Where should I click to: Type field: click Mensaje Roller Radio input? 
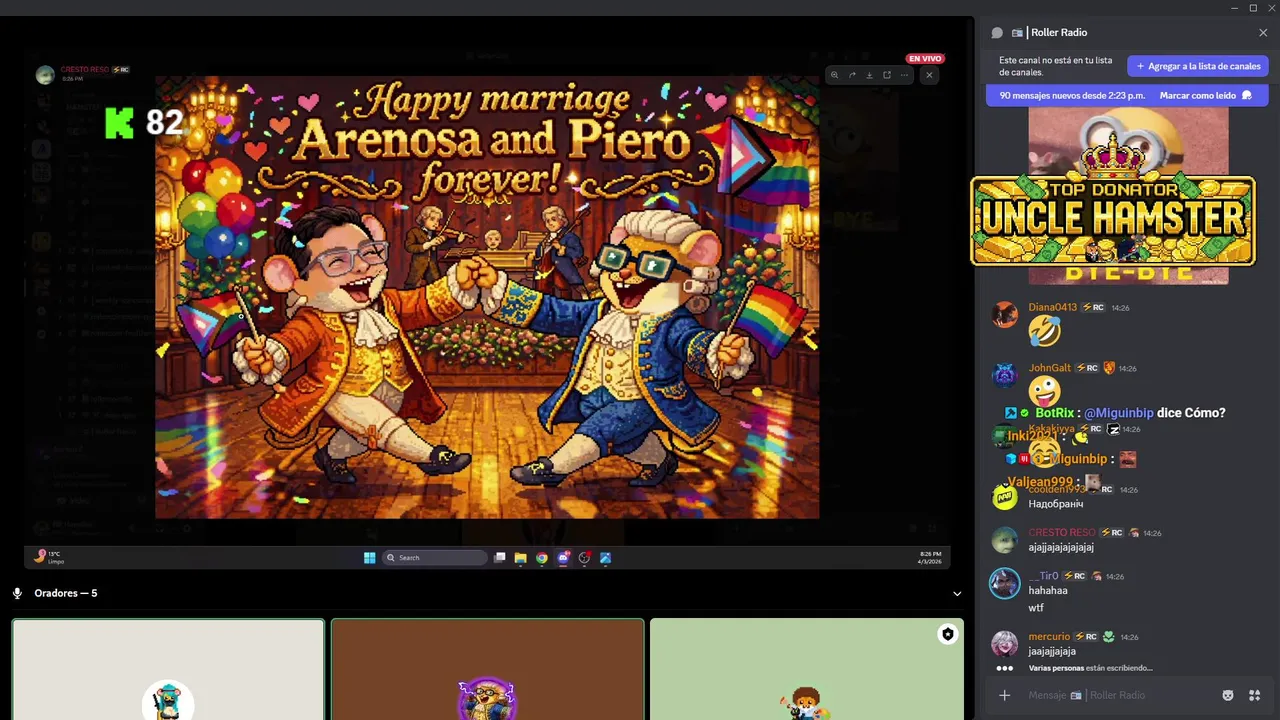coord(1118,695)
